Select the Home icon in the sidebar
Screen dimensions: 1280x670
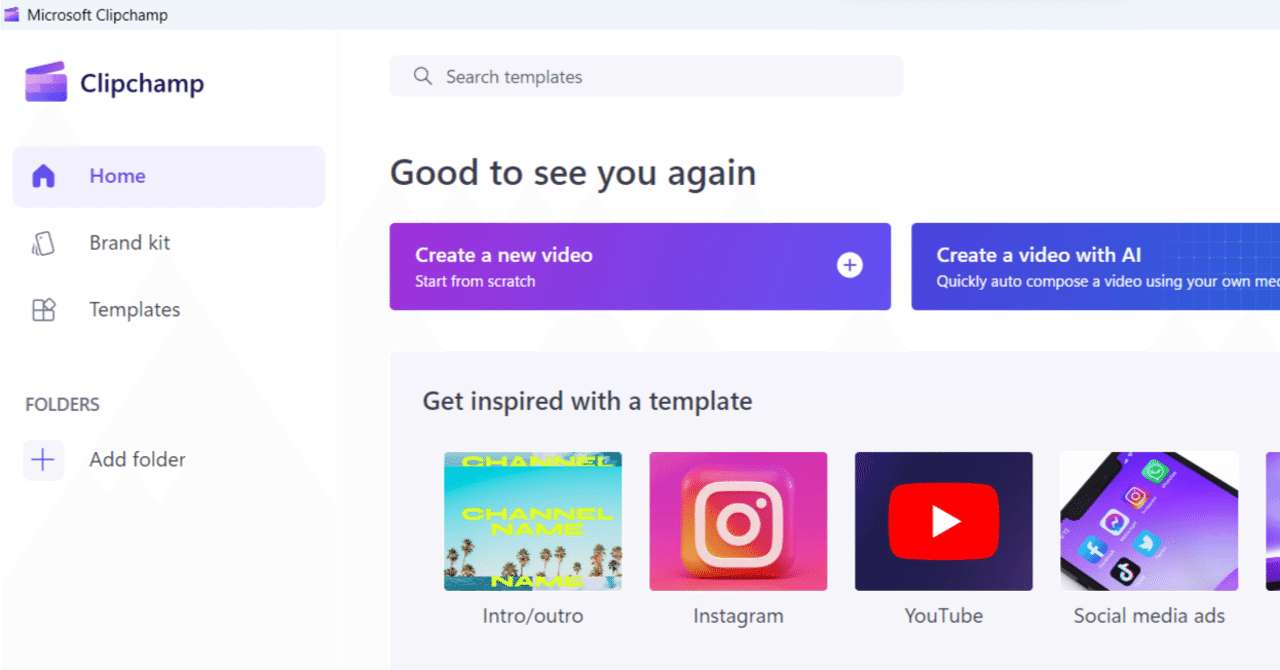44,175
